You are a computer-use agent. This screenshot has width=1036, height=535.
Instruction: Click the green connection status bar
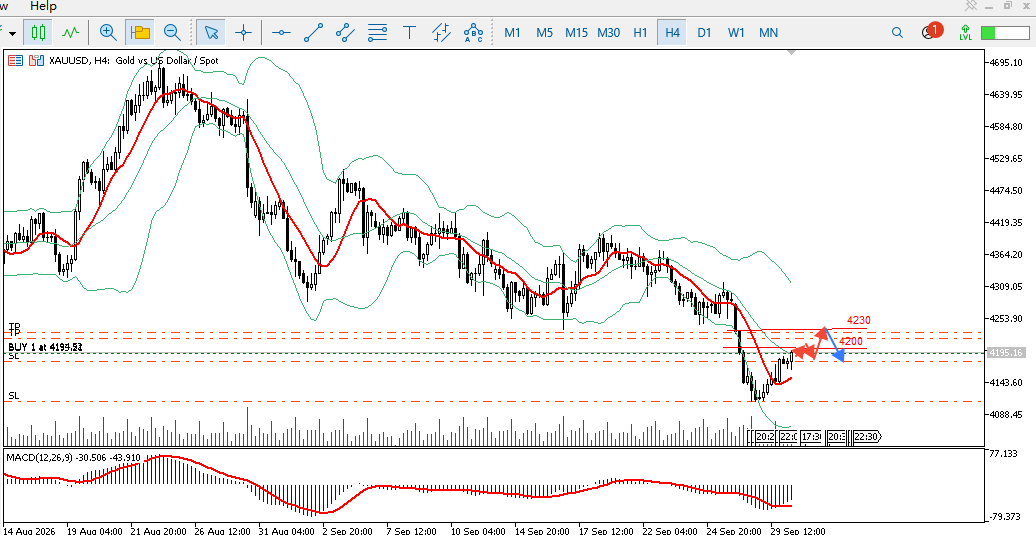tap(1004, 32)
